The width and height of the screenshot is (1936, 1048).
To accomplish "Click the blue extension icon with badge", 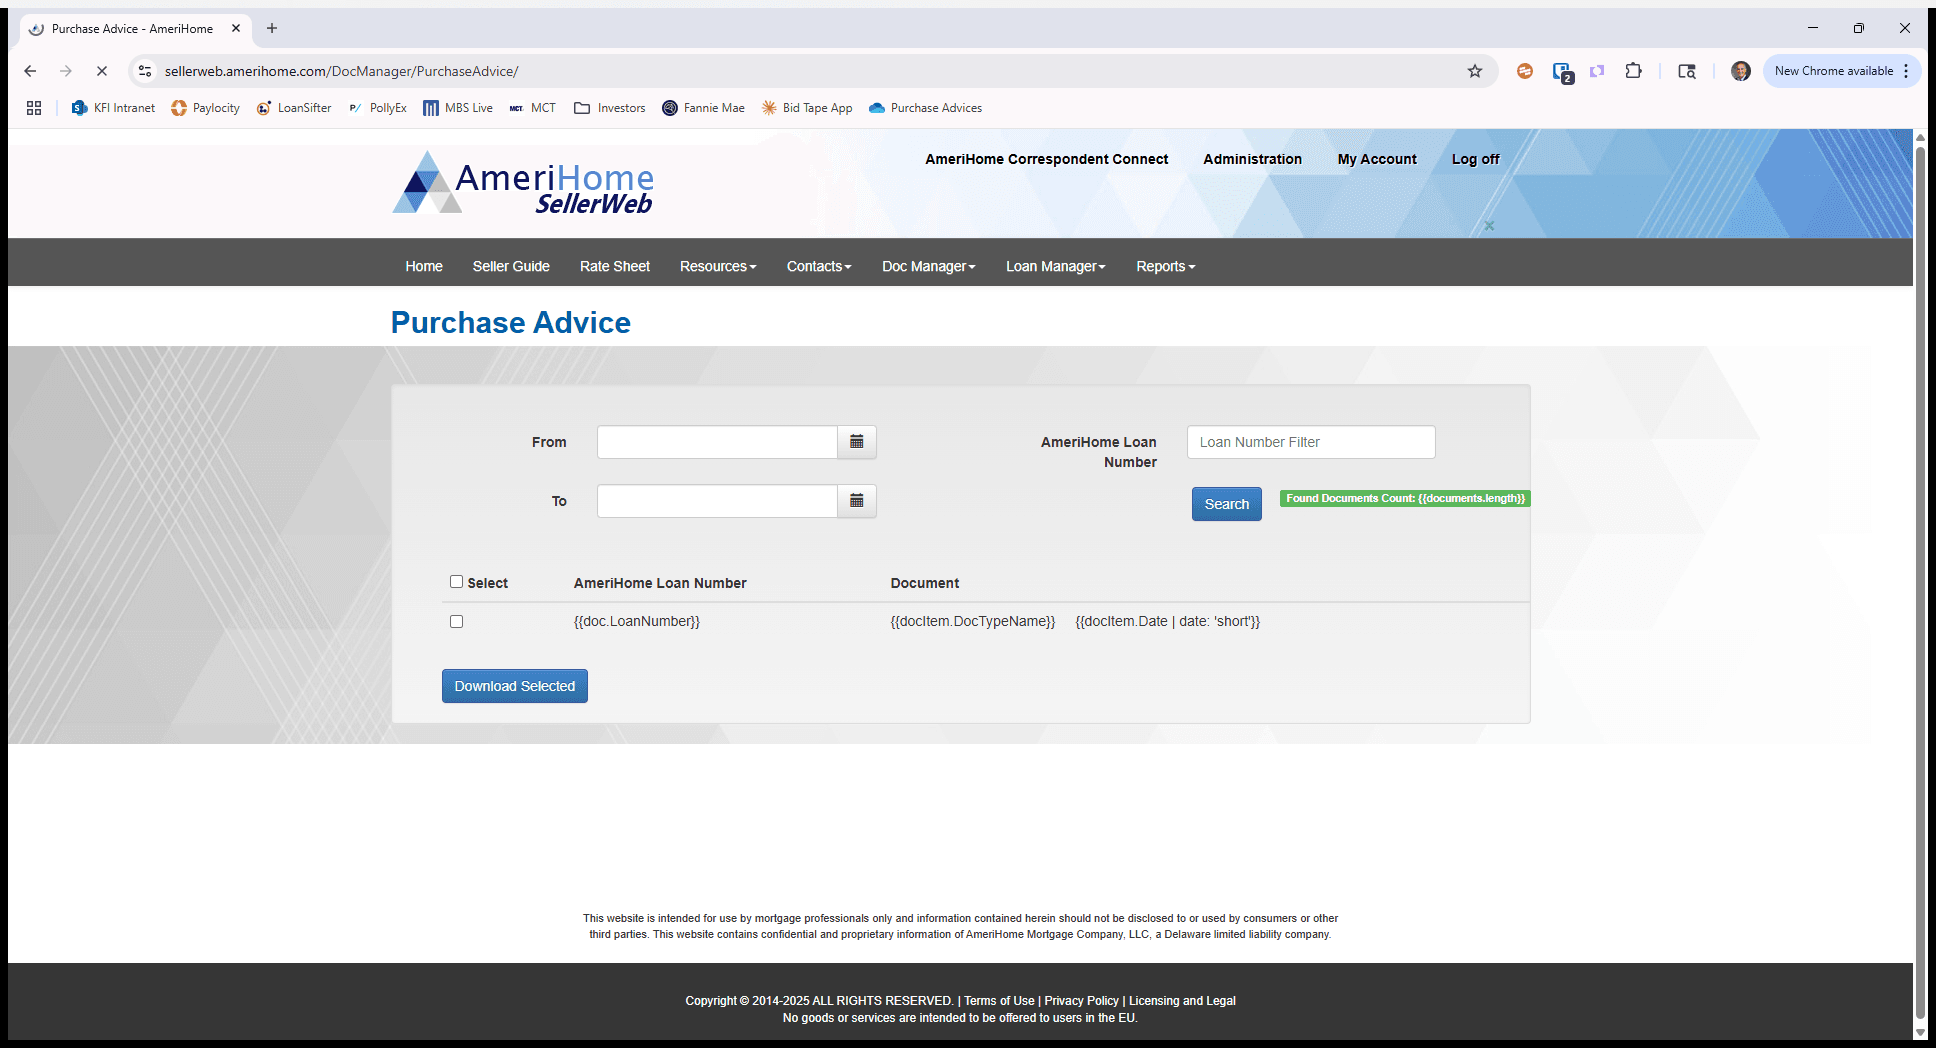I will [x=1562, y=72].
